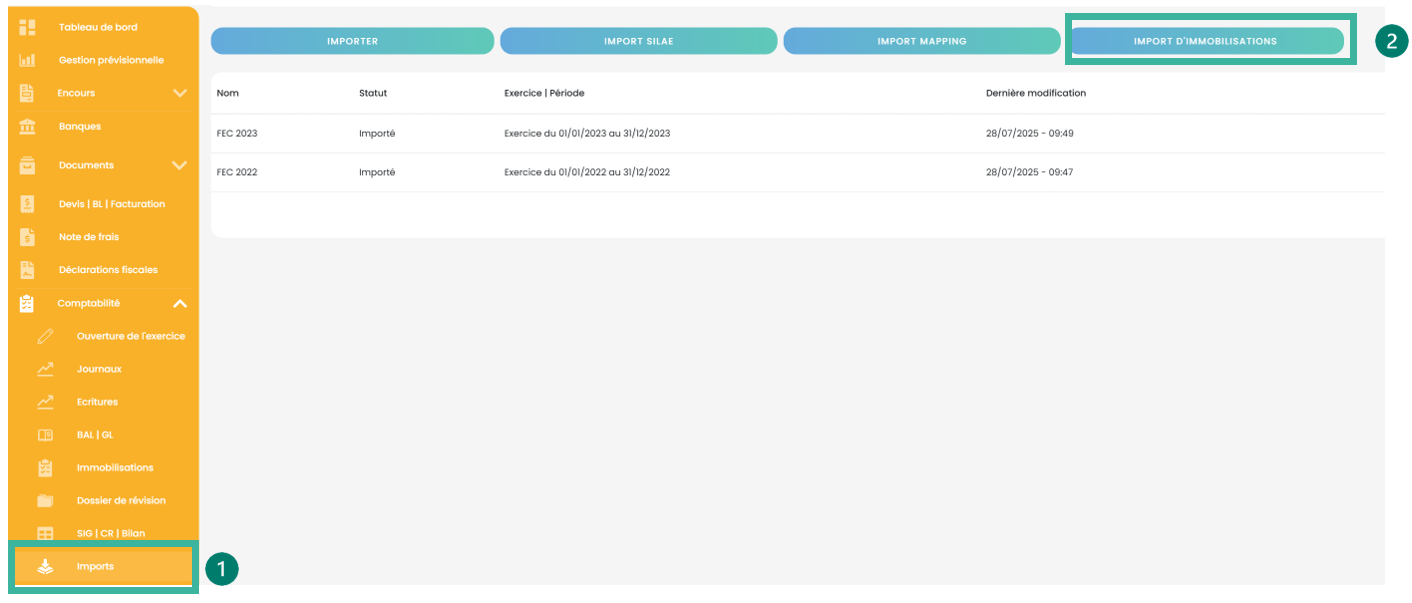1412x603 pixels.
Task: Click the Devis | BL | Facturation invoice icon
Action: (27, 204)
